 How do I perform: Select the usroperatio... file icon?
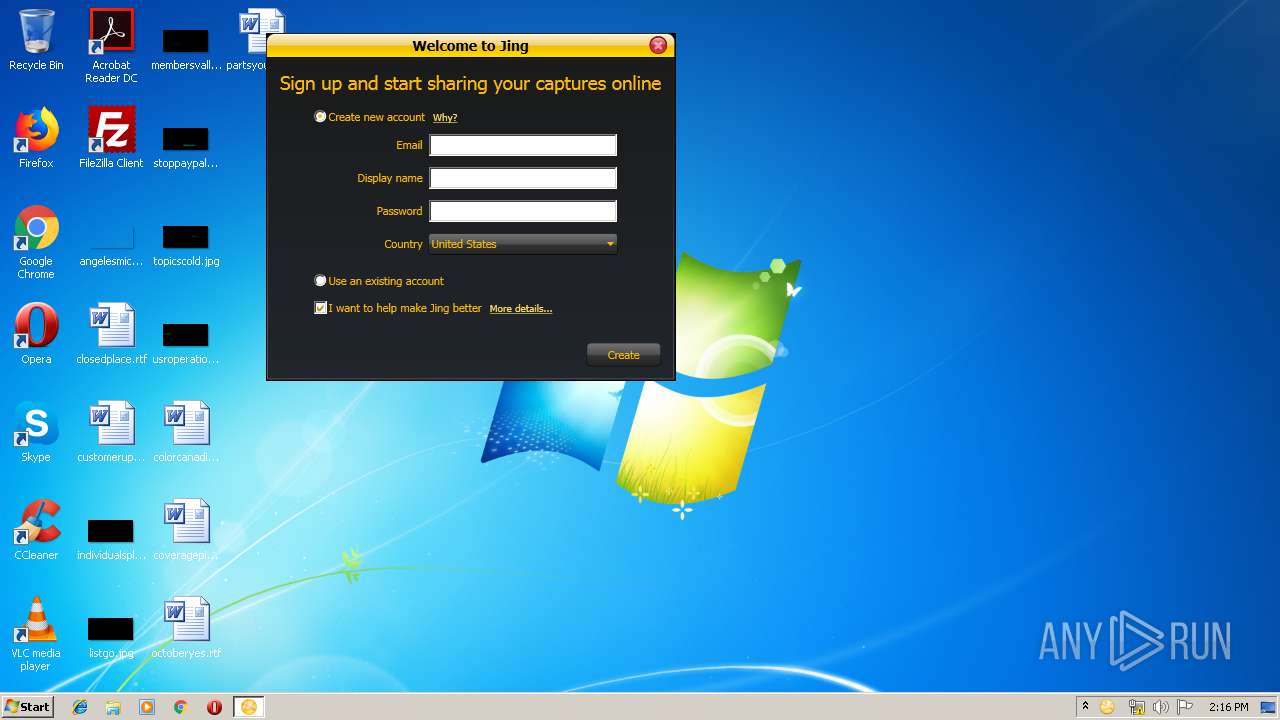tap(186, 344)
